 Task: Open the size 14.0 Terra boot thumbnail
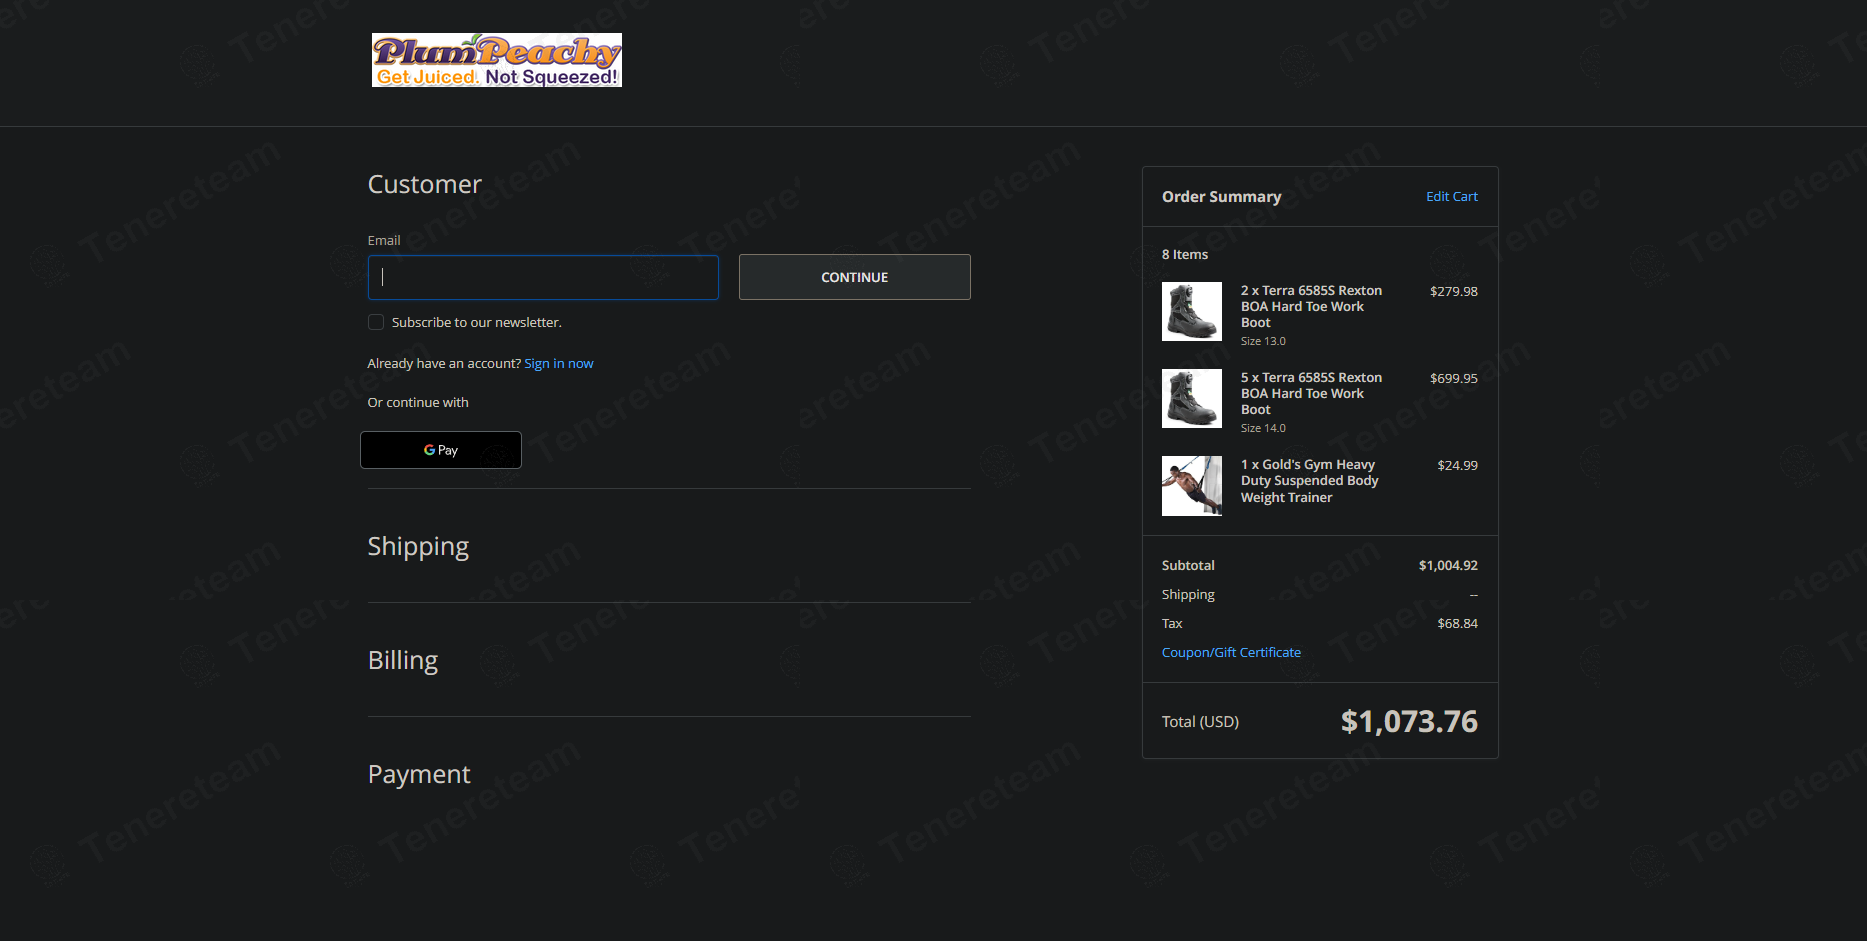tap(1191, 398)
